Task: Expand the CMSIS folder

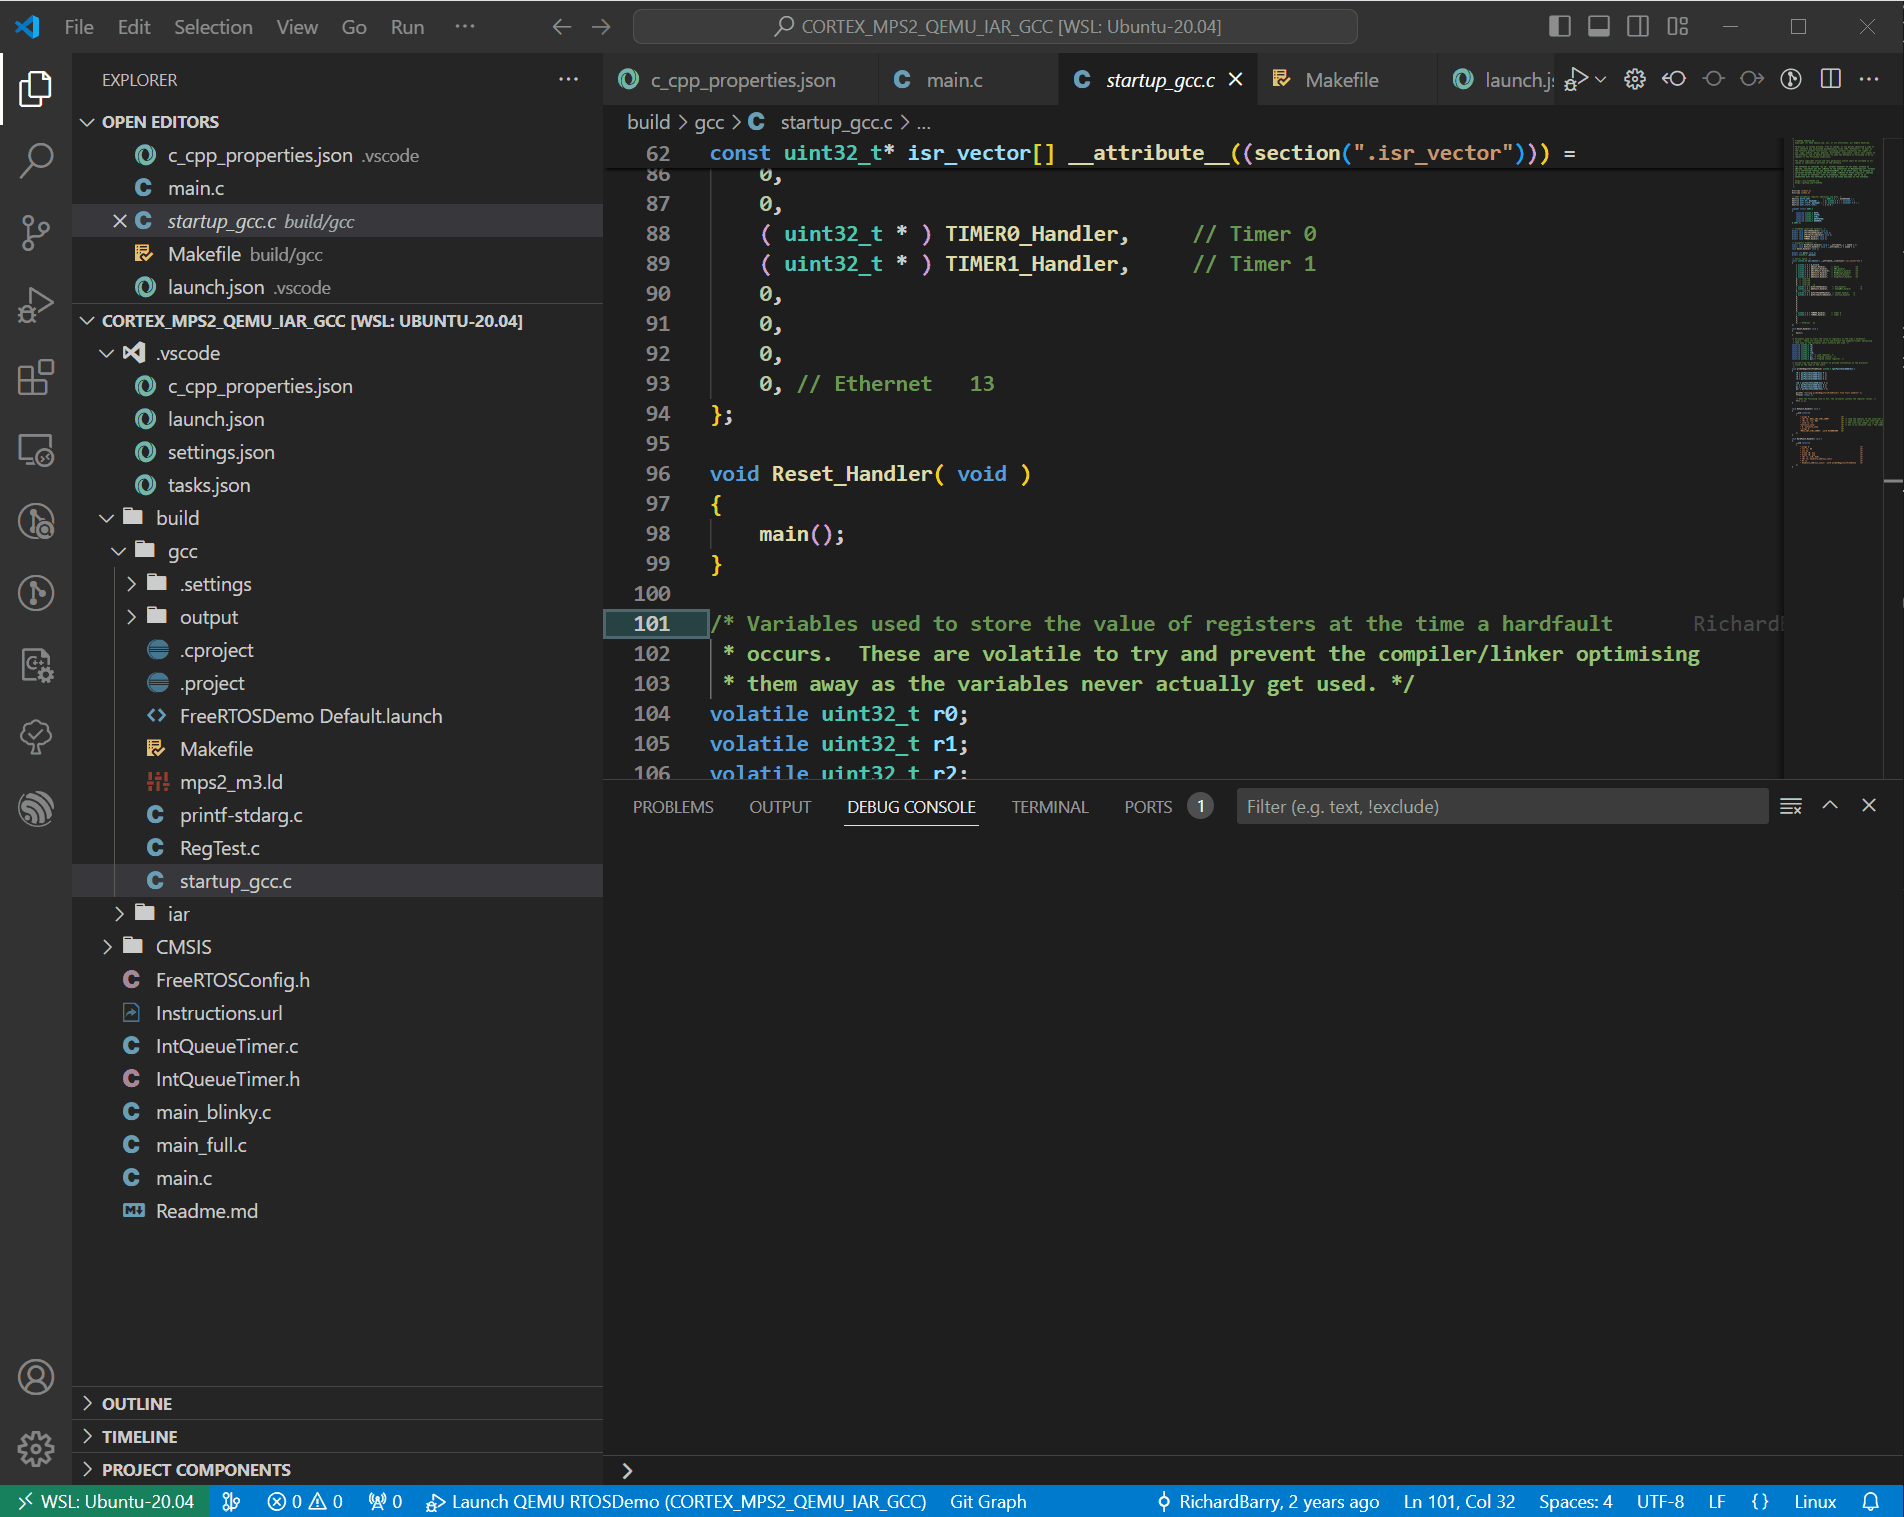Action: tap(107, 947)
